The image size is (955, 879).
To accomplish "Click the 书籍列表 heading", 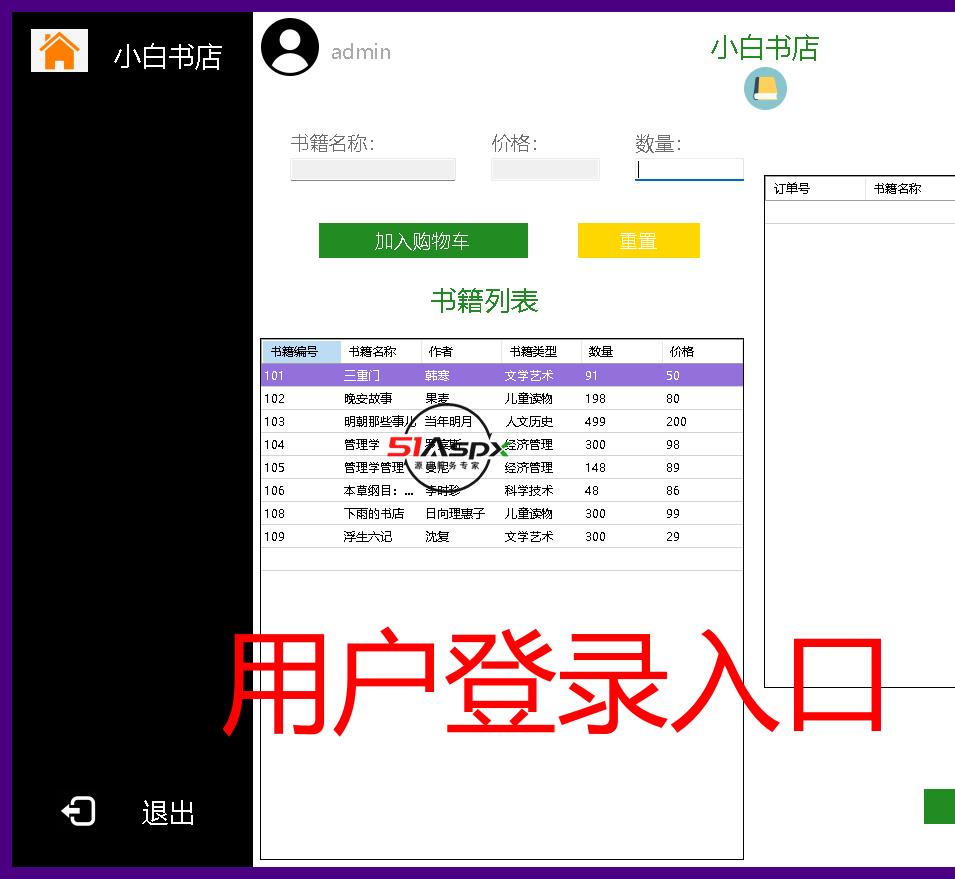I will (x=485, y=301).
